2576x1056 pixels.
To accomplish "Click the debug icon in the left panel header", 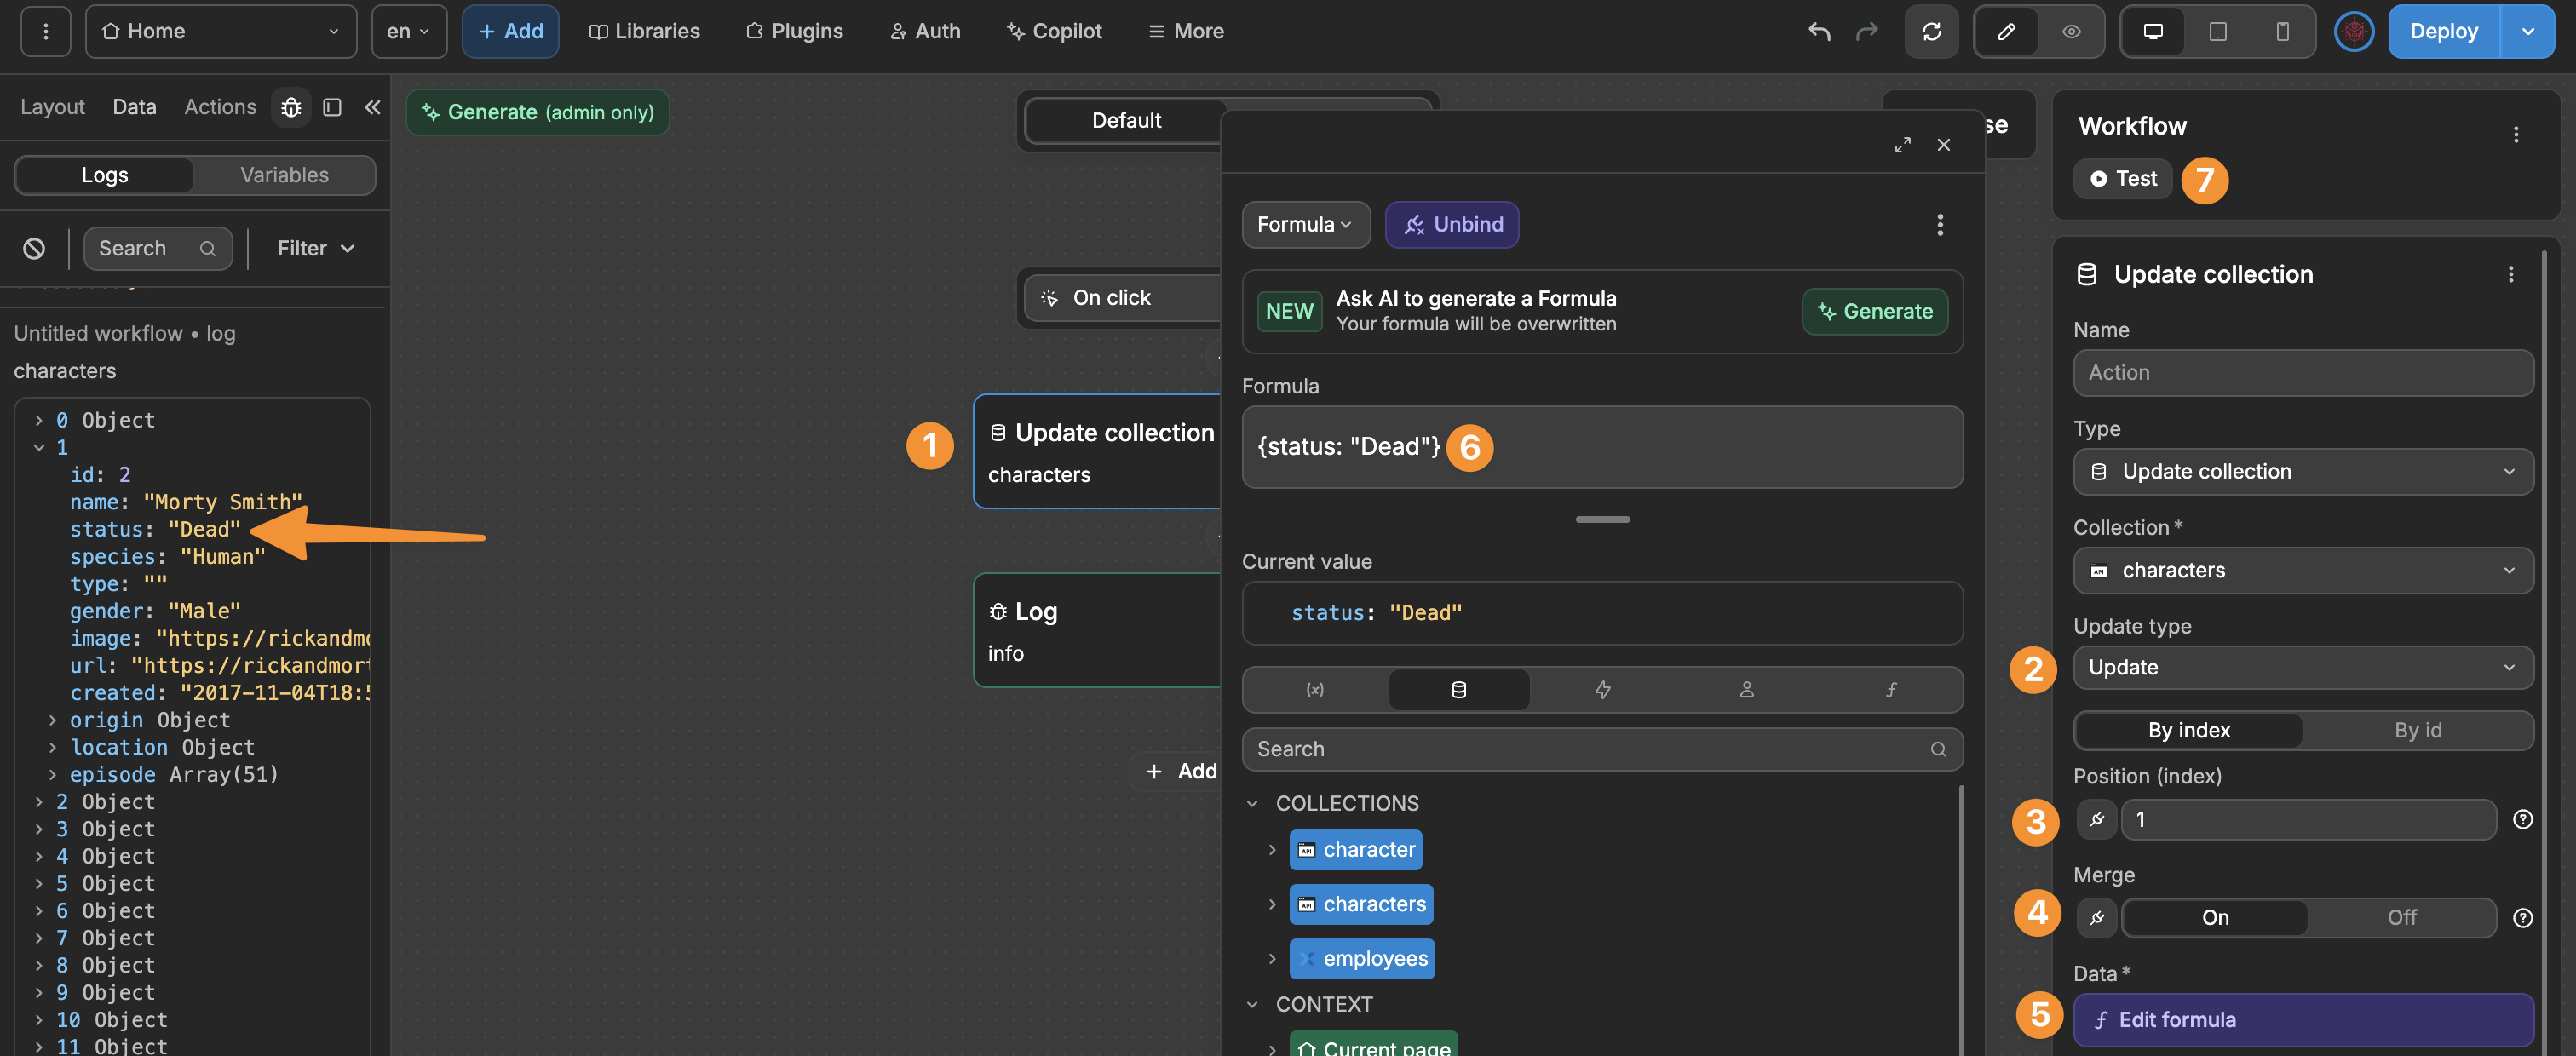I will (290, 107).
